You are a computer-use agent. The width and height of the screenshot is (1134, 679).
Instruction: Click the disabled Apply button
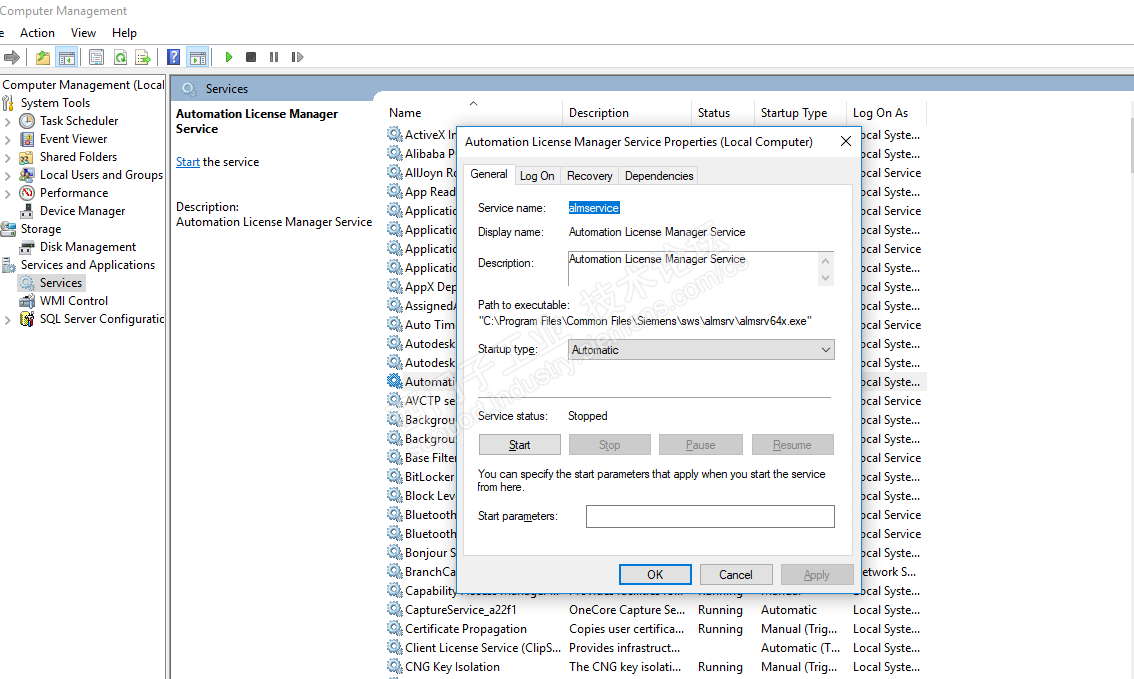[x=817, y=575]
